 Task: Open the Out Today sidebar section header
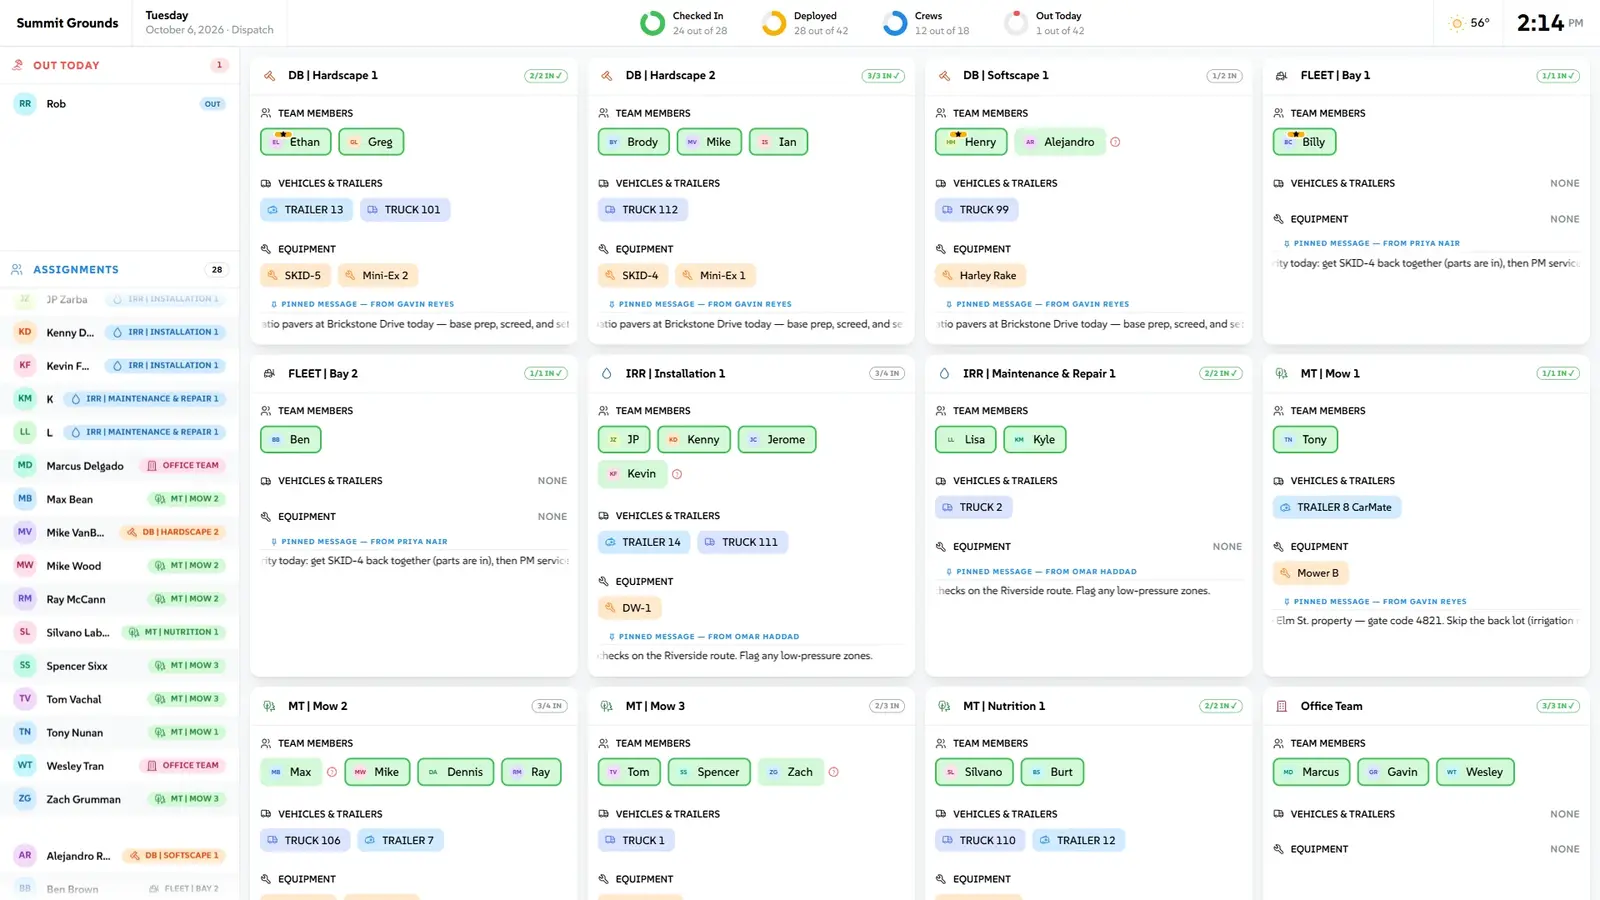[x=120, y=65]
